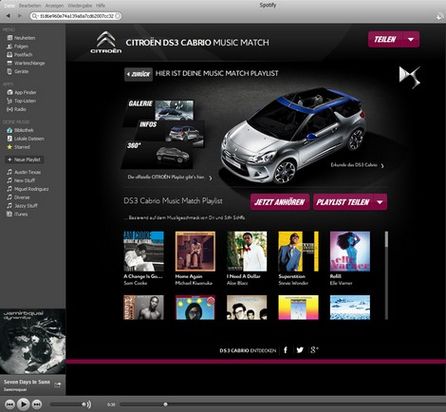Click the Aloe Blacc artist name
Screen dimensions: 446x412
[x=237, y=283]
